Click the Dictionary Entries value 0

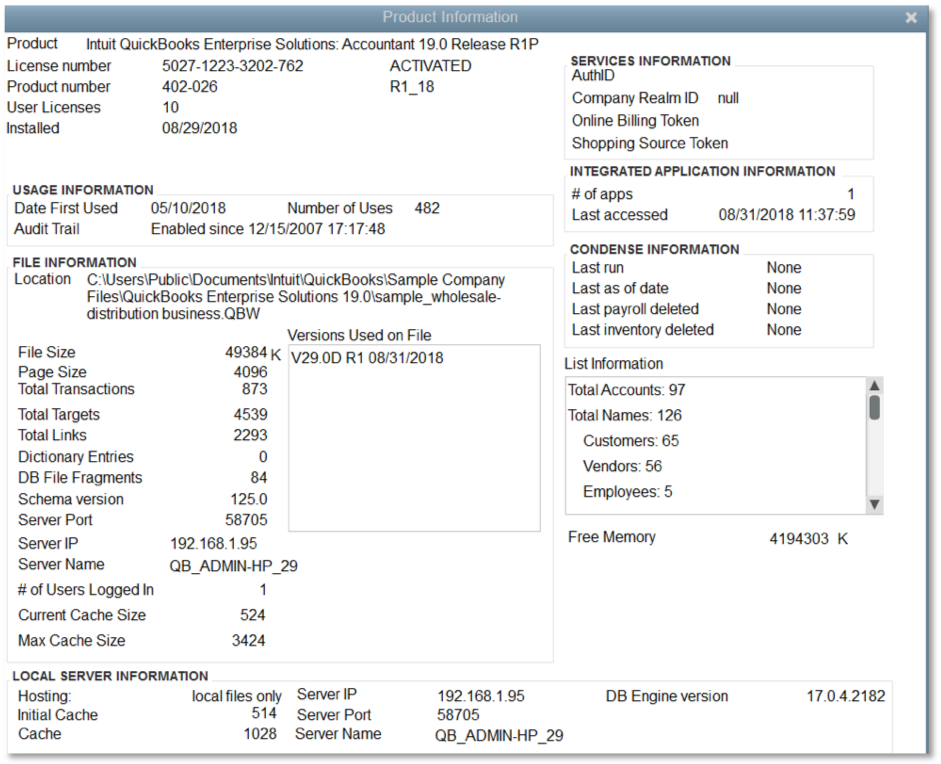click(263, 457)
